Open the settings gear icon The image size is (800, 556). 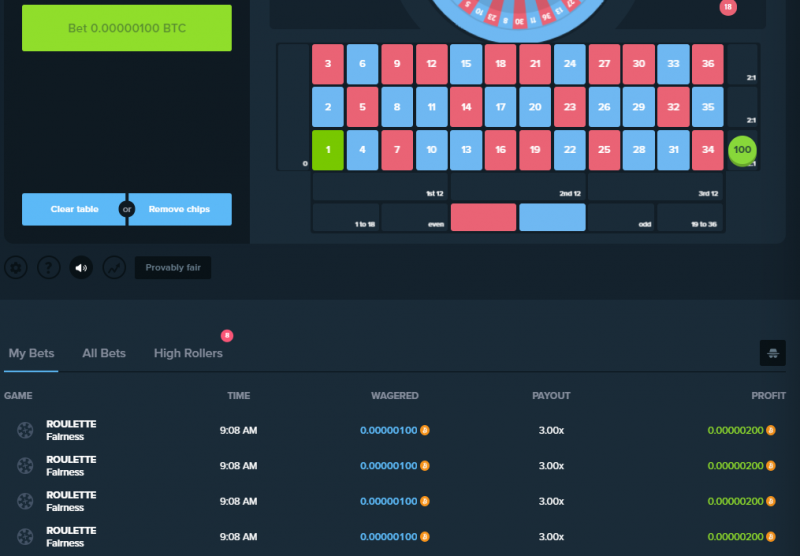[16, 267]
